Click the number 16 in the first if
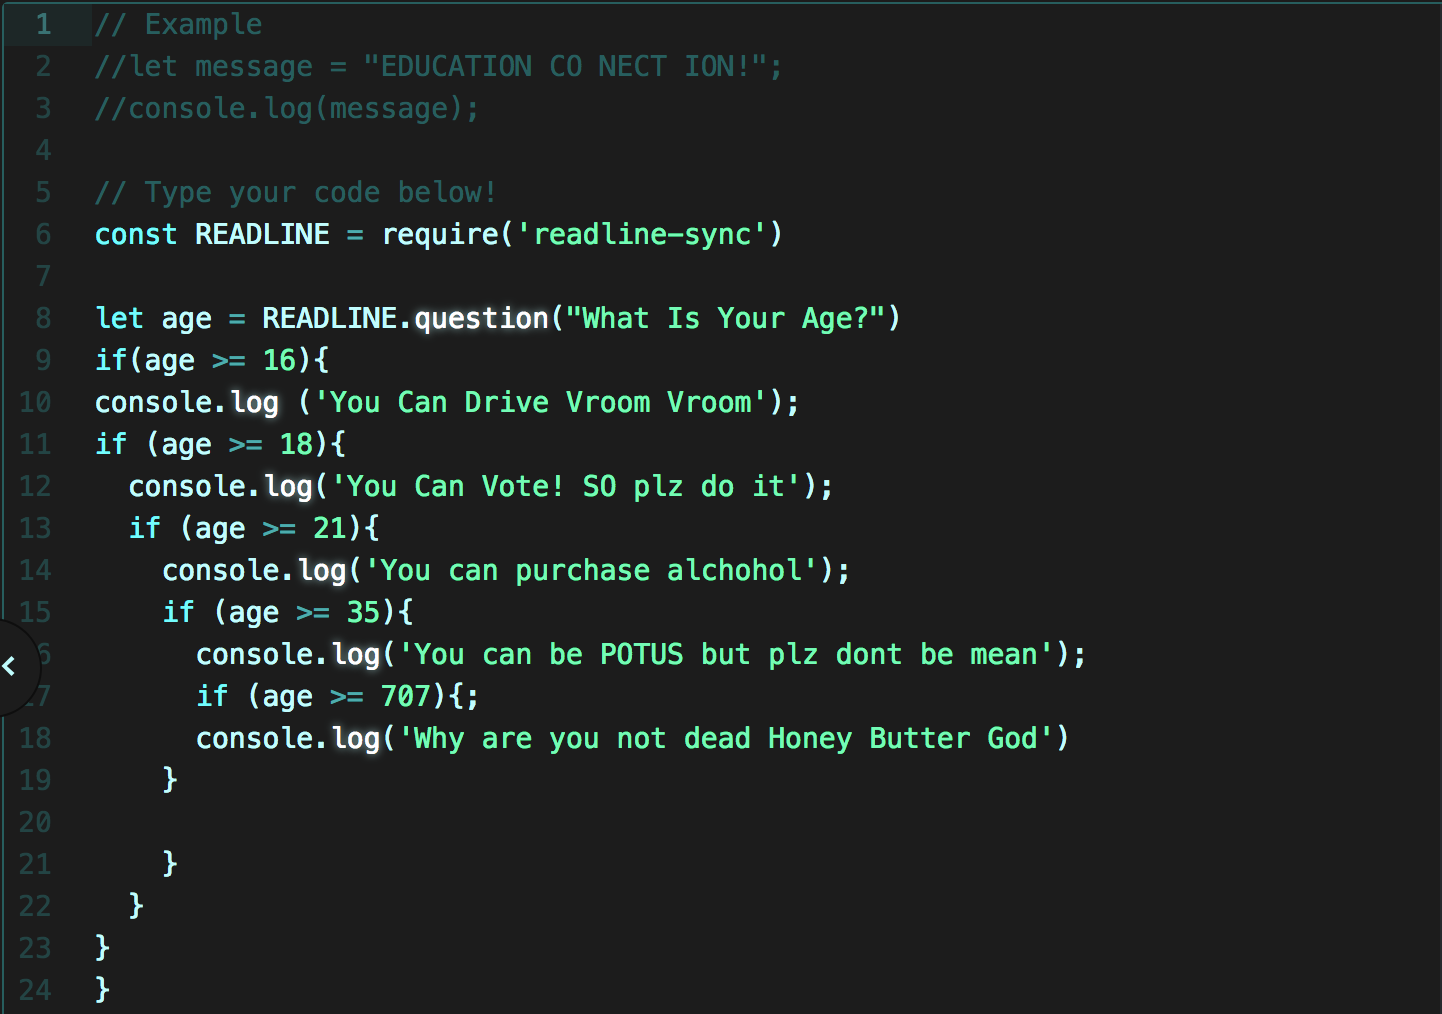Viewport: 1442px width, 1014px height. 279,360
